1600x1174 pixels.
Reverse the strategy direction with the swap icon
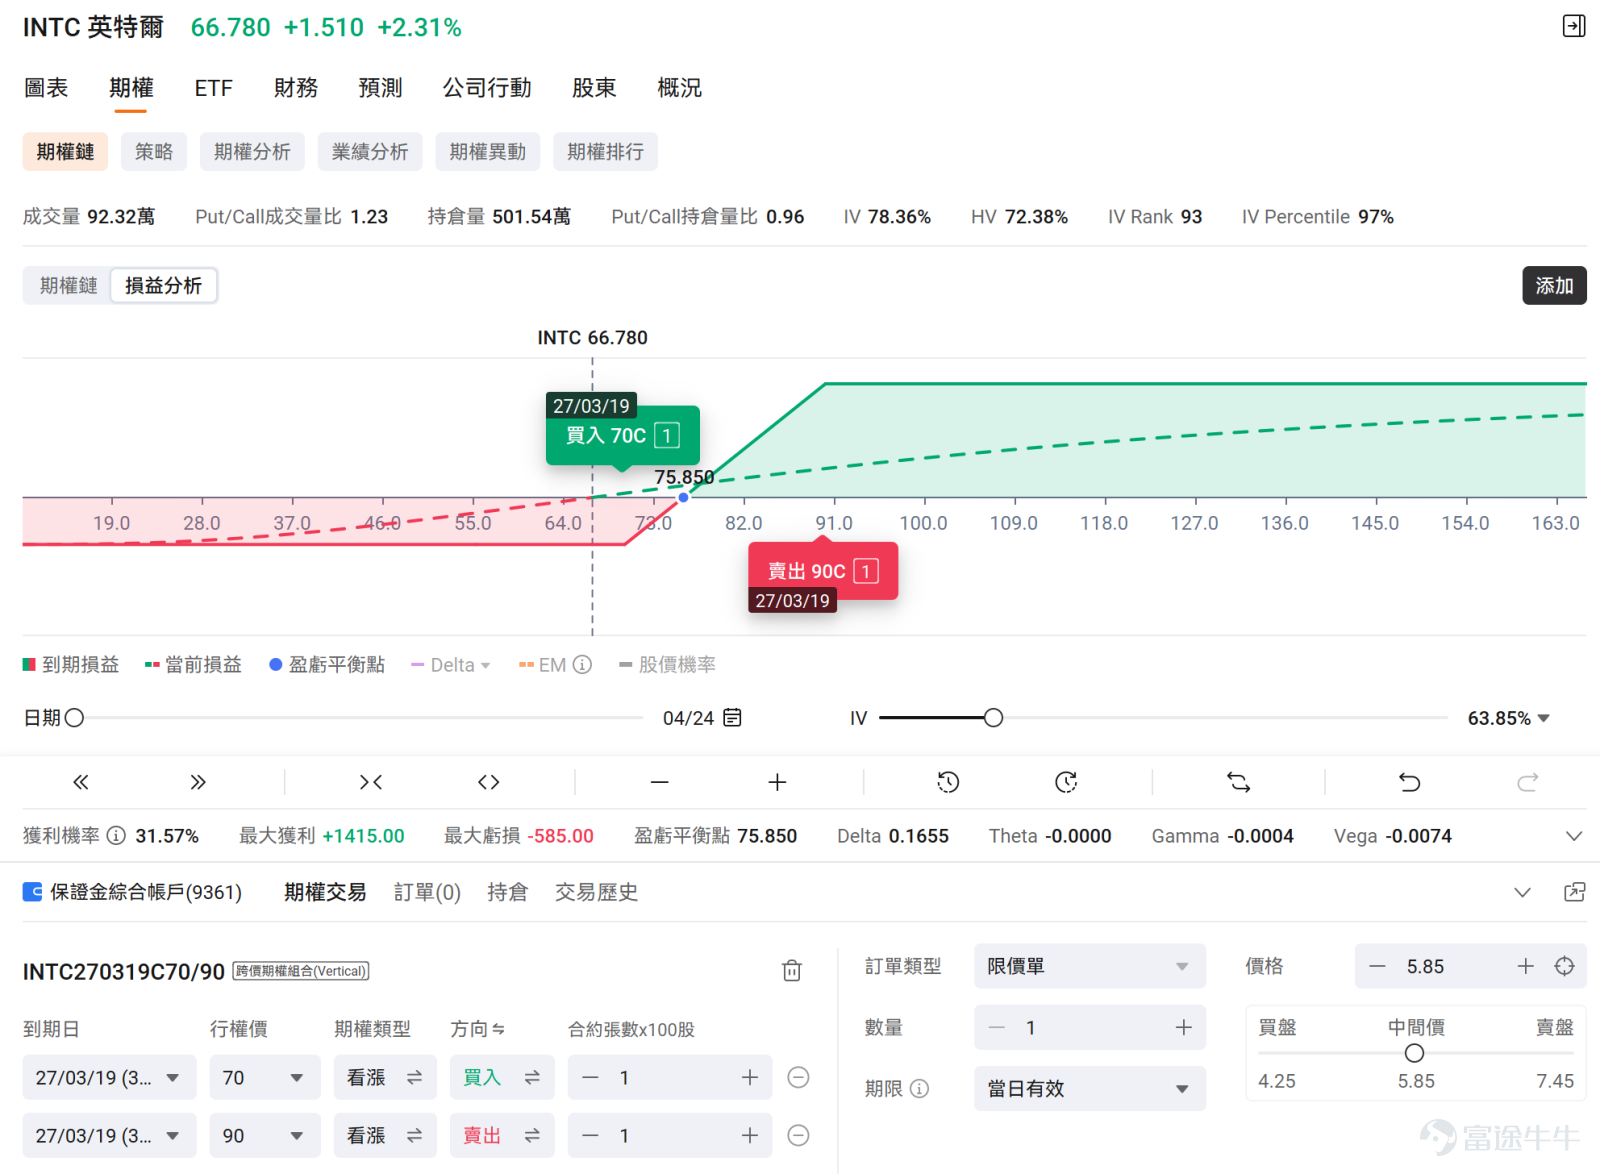click(1239, 782)
